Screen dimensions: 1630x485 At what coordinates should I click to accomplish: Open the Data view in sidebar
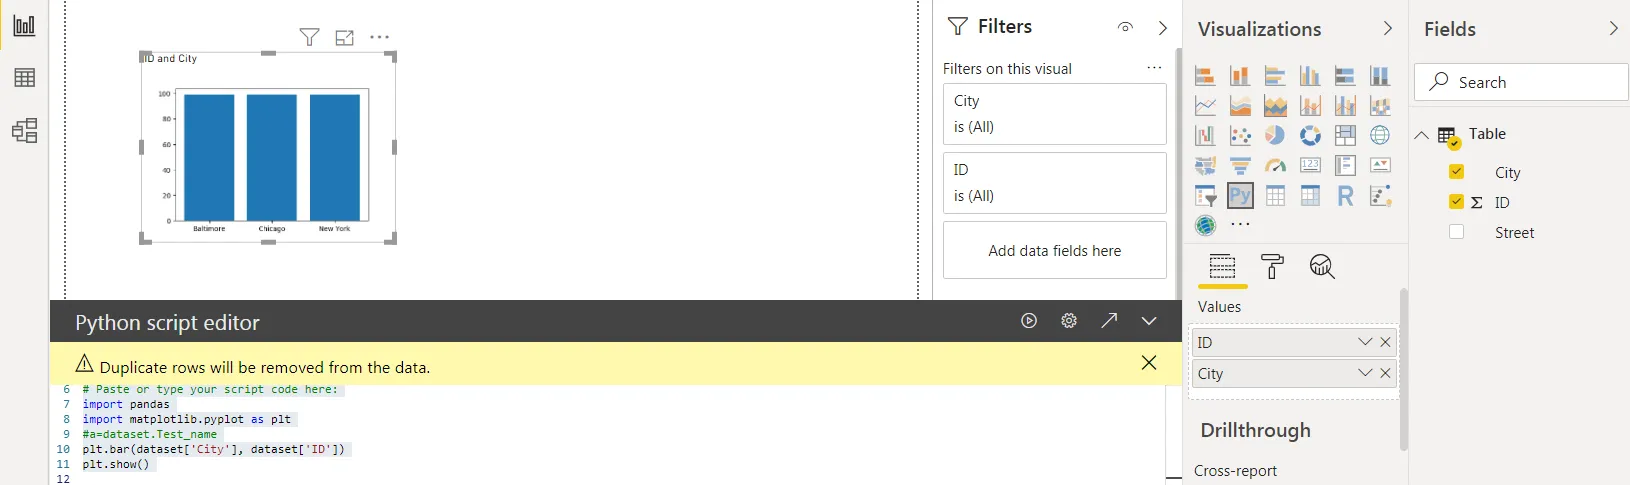click(x=24, y=78)
